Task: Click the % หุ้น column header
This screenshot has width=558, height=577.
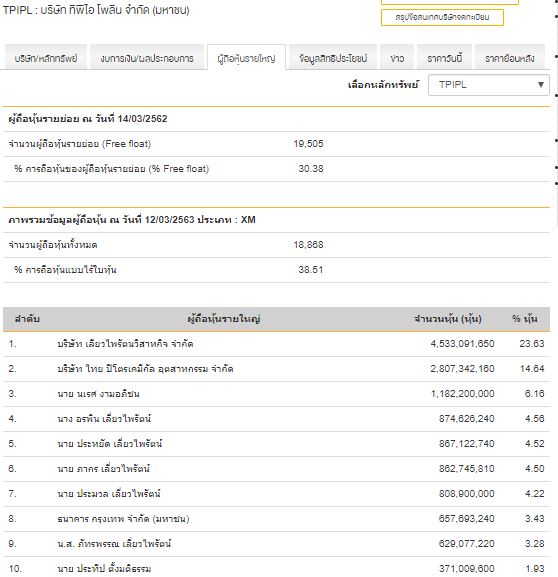Action: pyautogui.click(x=525, y=319)
